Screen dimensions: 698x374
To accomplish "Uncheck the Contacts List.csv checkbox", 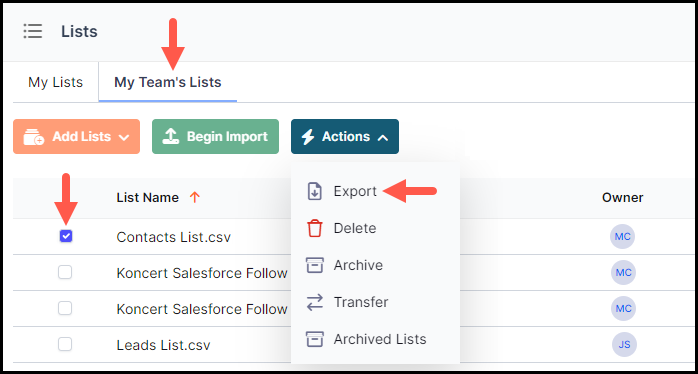I will point(66,236).
